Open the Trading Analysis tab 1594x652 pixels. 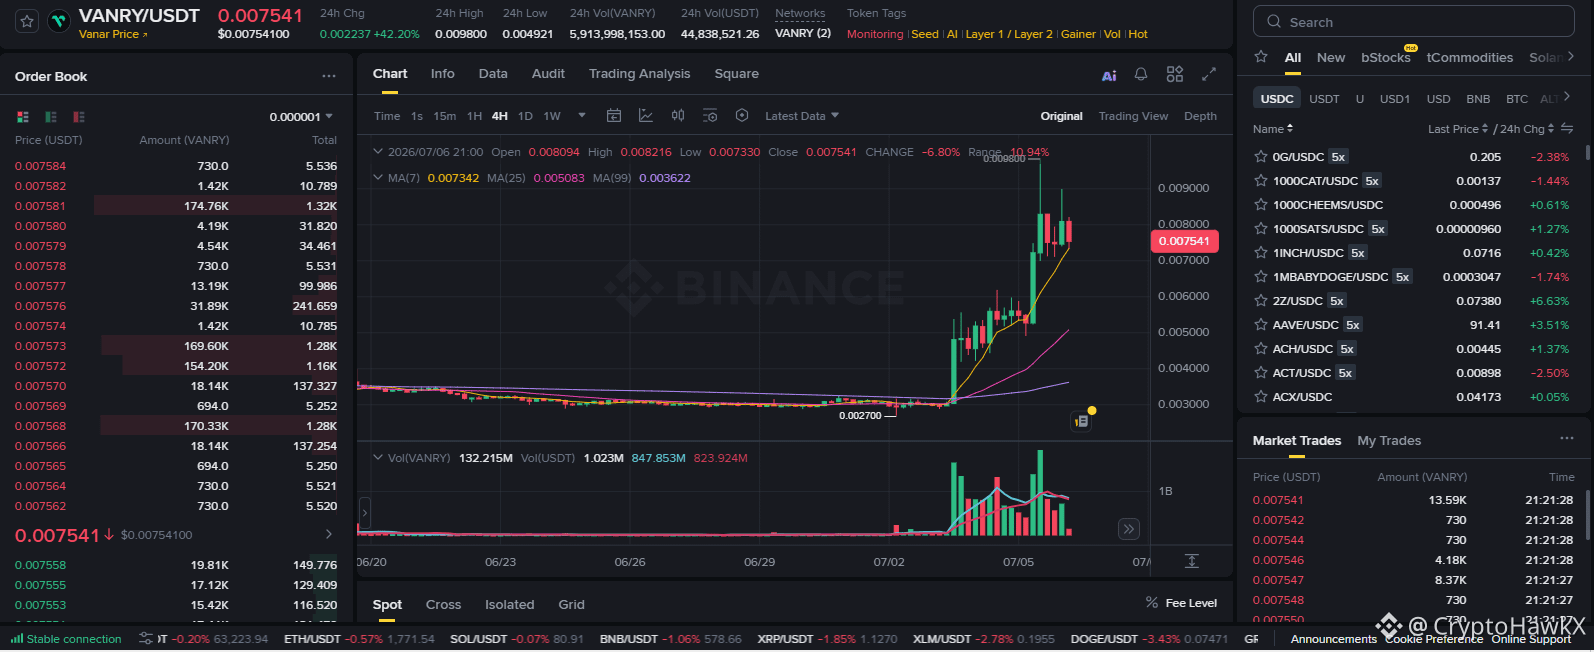639,74
